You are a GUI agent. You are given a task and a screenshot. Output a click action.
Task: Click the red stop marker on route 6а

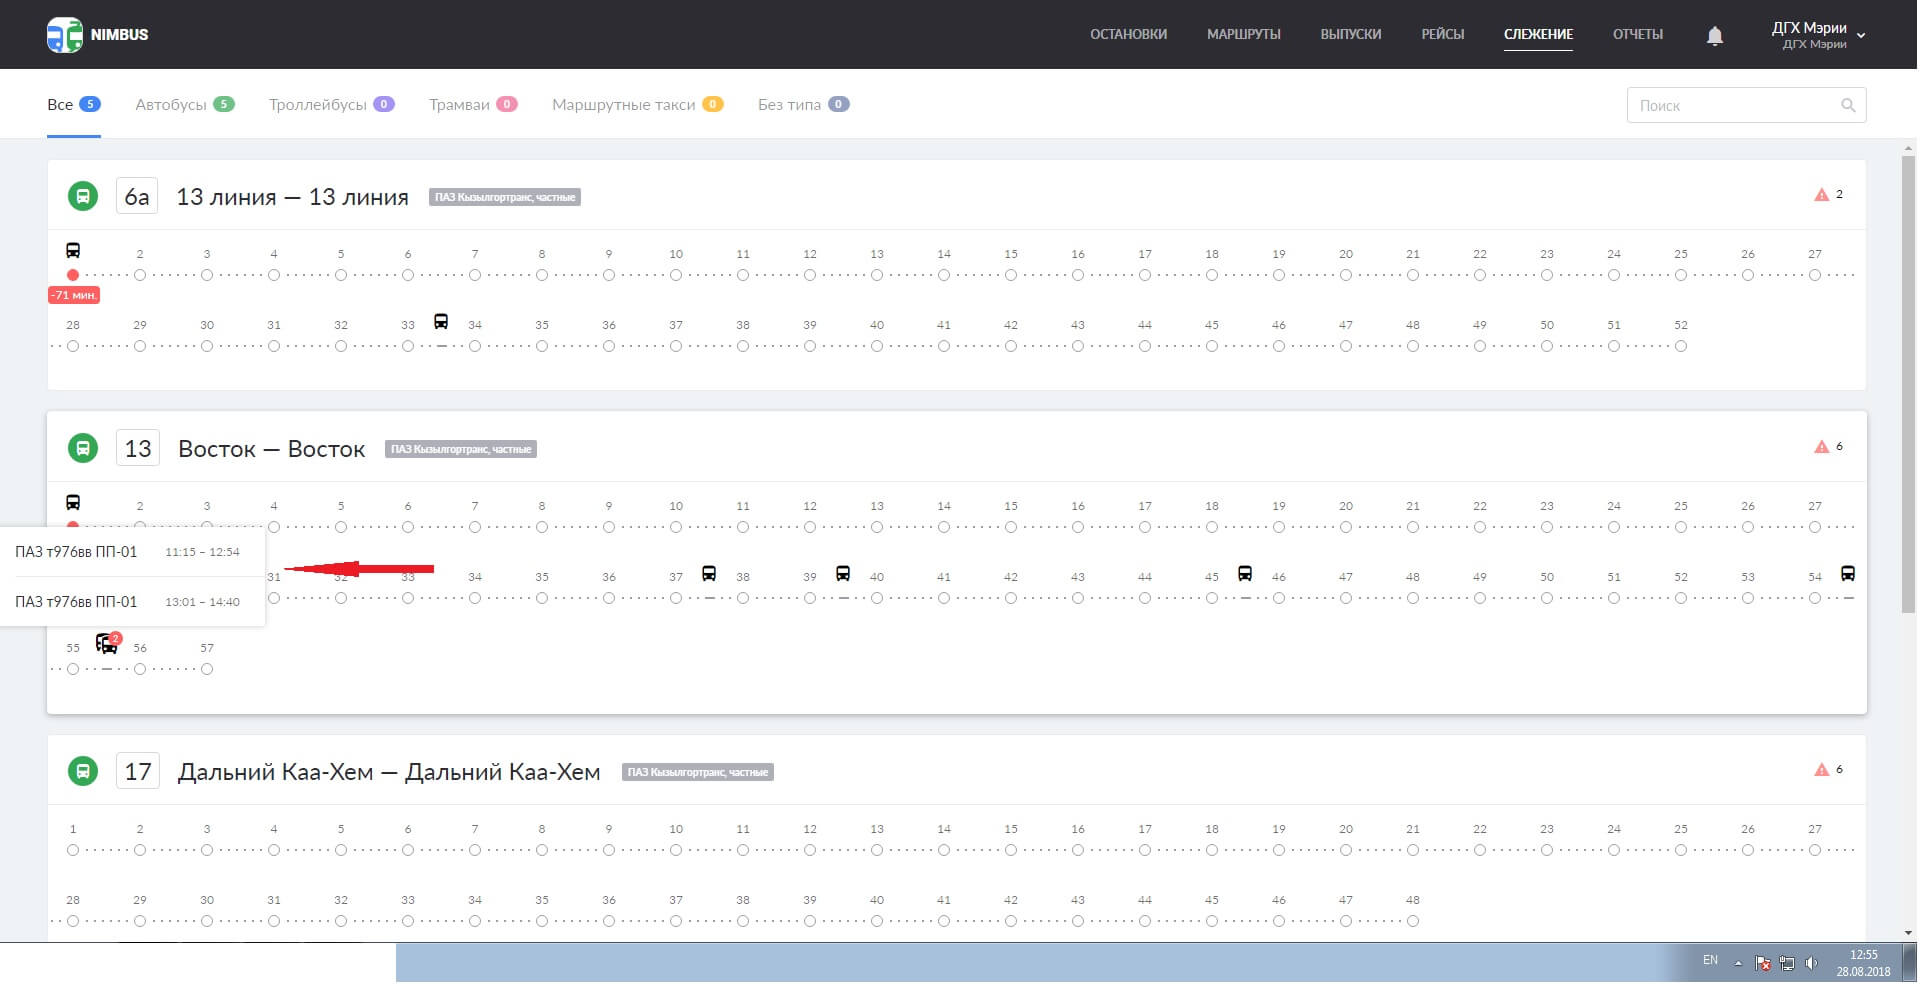[x=73, y=275]
